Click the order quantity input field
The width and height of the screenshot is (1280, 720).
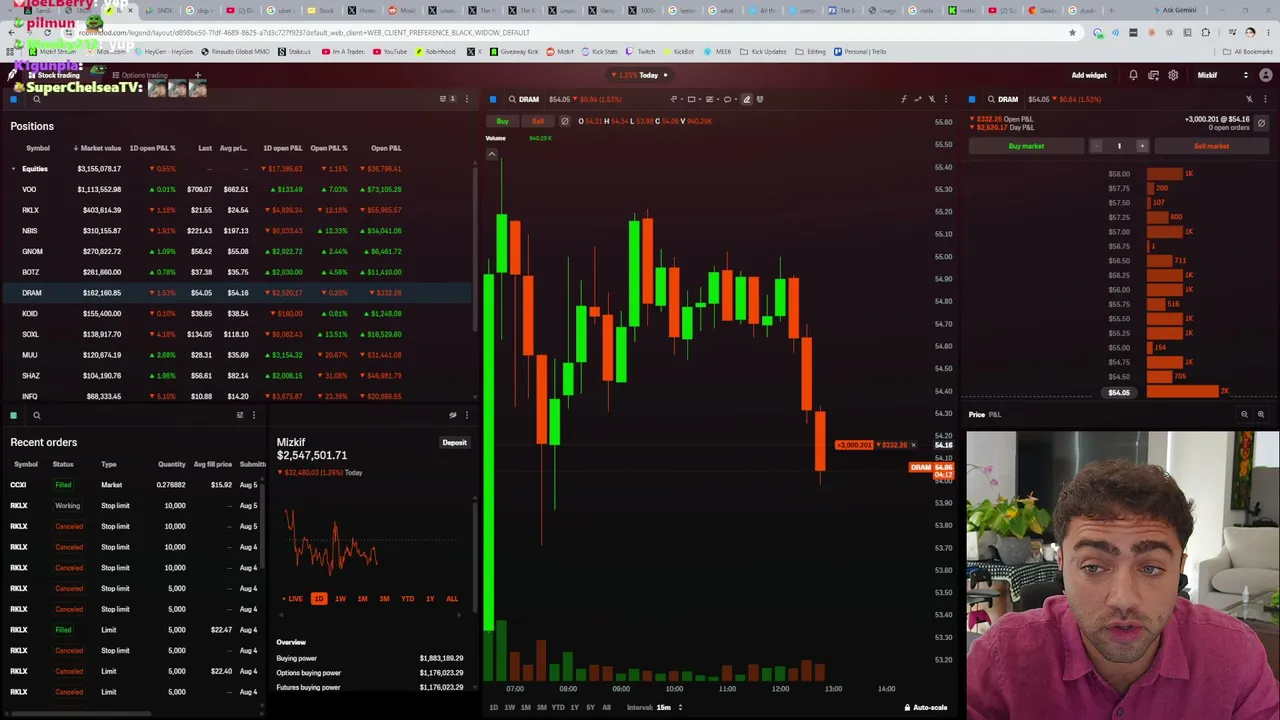coord(1119,146)
